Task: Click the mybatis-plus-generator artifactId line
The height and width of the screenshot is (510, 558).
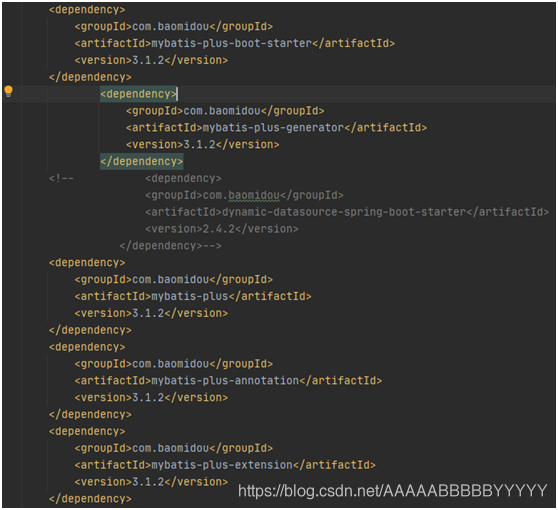Action: click(276, 128)
